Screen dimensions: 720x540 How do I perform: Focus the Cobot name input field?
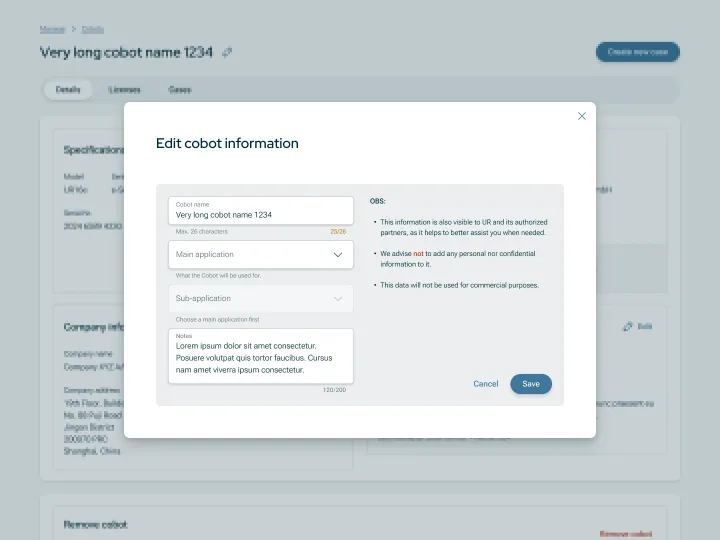(x=260, y=214)
